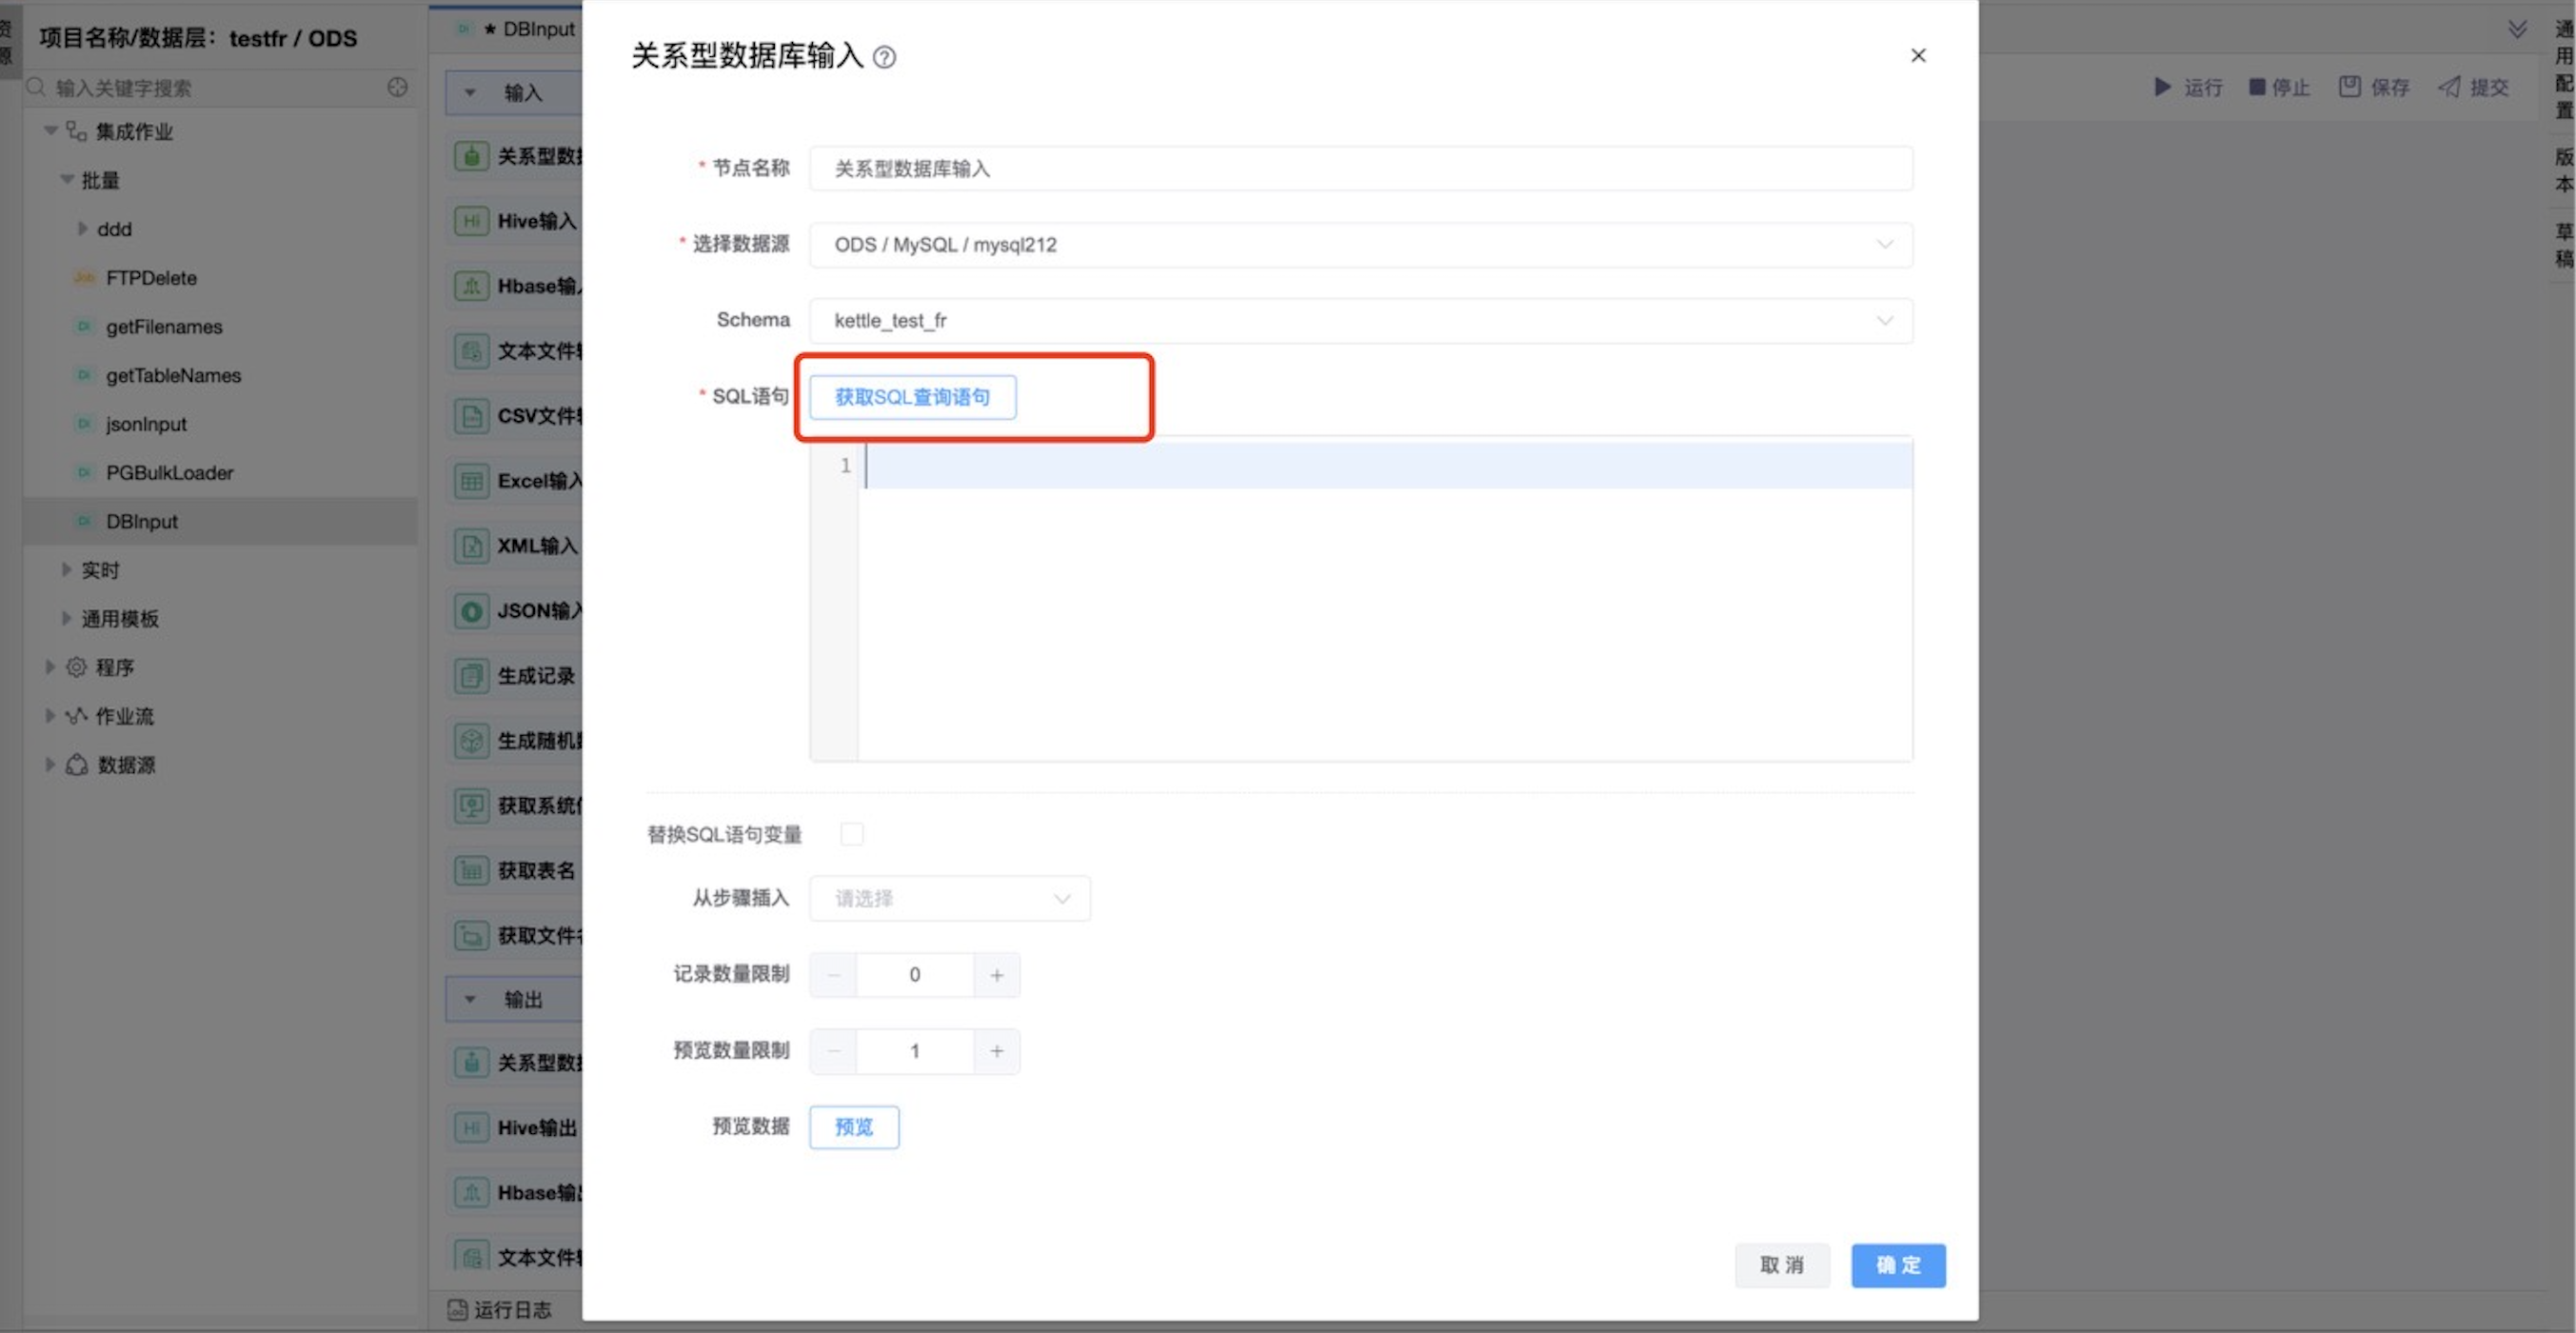
Task: Increase 预览数量限制 with plus button
Action: coord(996,1051)
